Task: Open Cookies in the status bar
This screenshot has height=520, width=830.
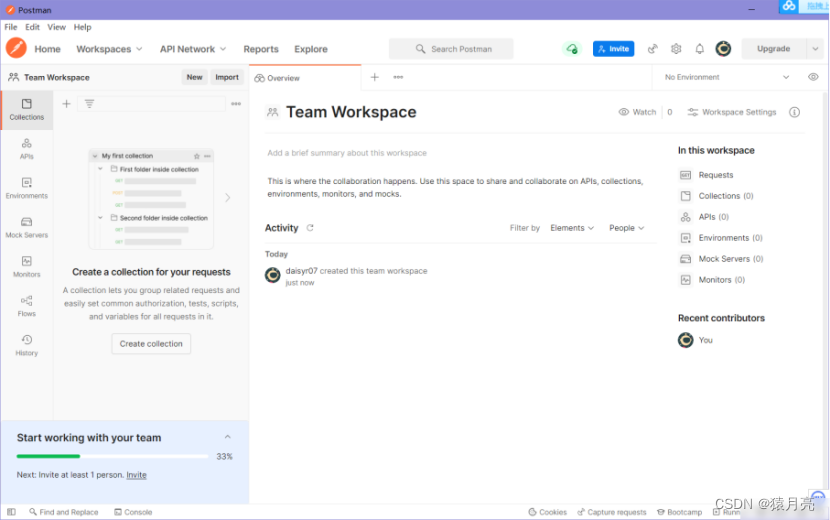Action: (x=547, y=512)
